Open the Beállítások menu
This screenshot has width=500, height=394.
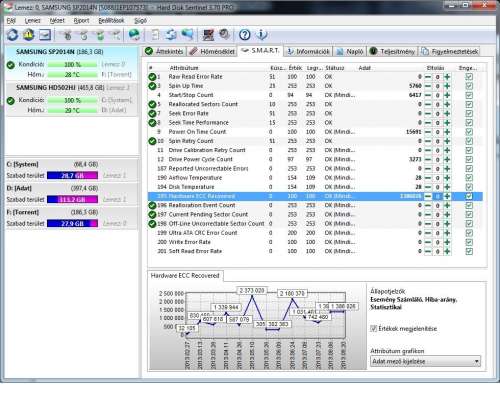[x=111, y=21]
